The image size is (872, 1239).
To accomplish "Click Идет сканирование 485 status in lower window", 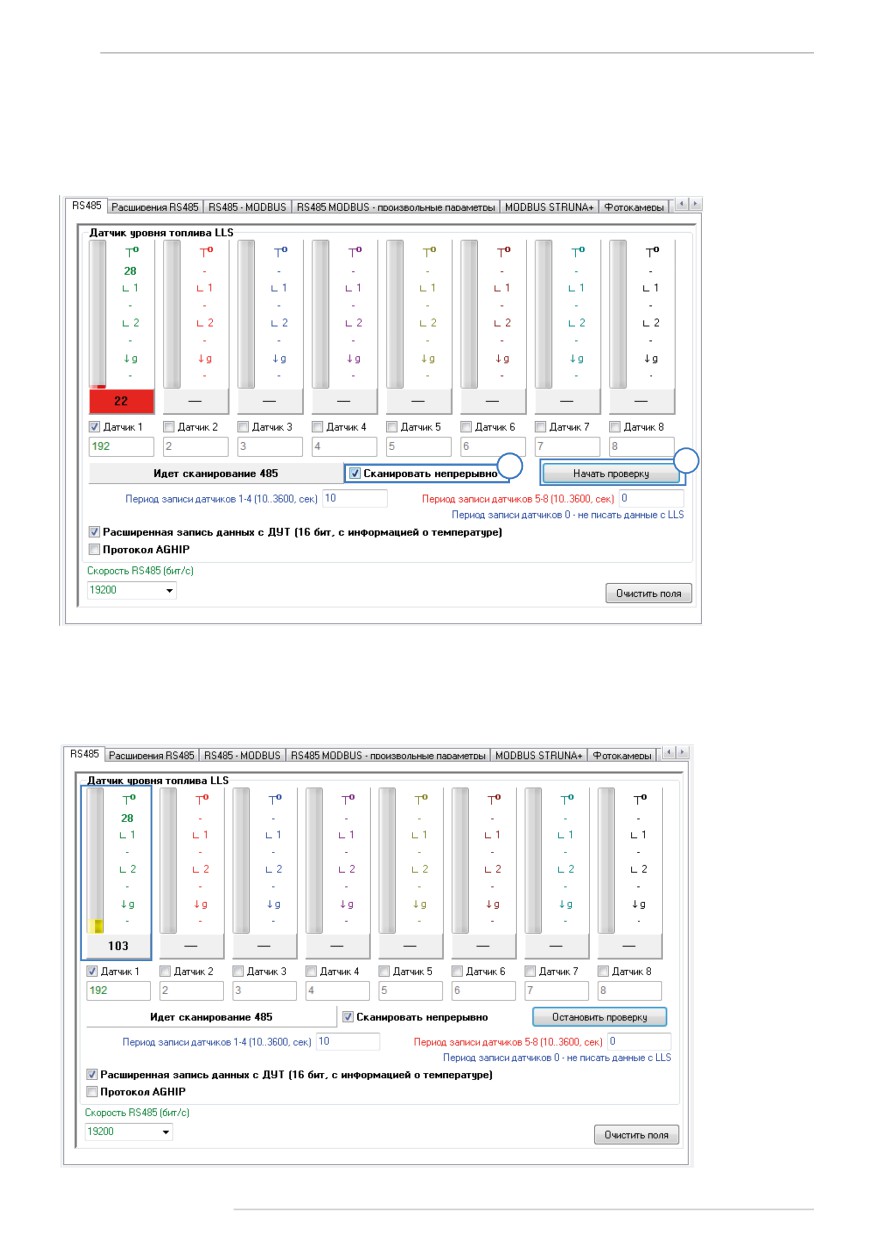I will (x=211, y=1017).
